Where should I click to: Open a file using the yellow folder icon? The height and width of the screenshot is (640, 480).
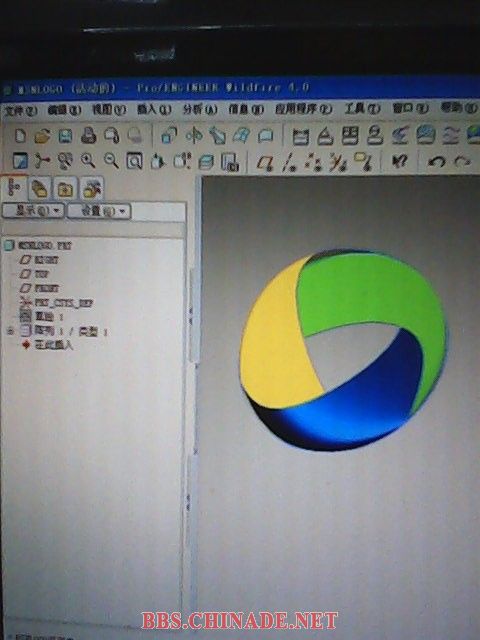42,136
